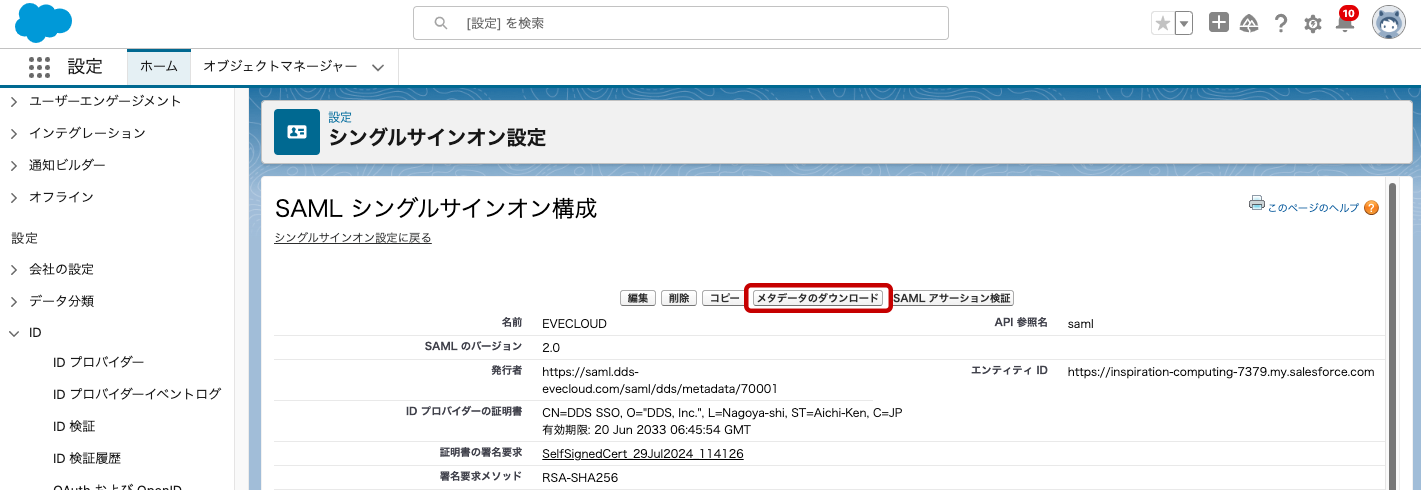Open the notifications bell icon
Image resolution: width=1421 pixels, height=490 pixels.
point(1345,24)
